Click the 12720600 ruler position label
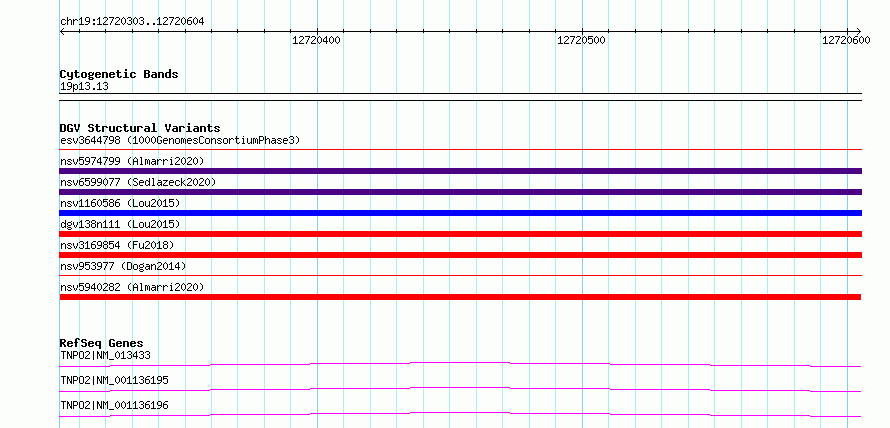 click(846, 40)
